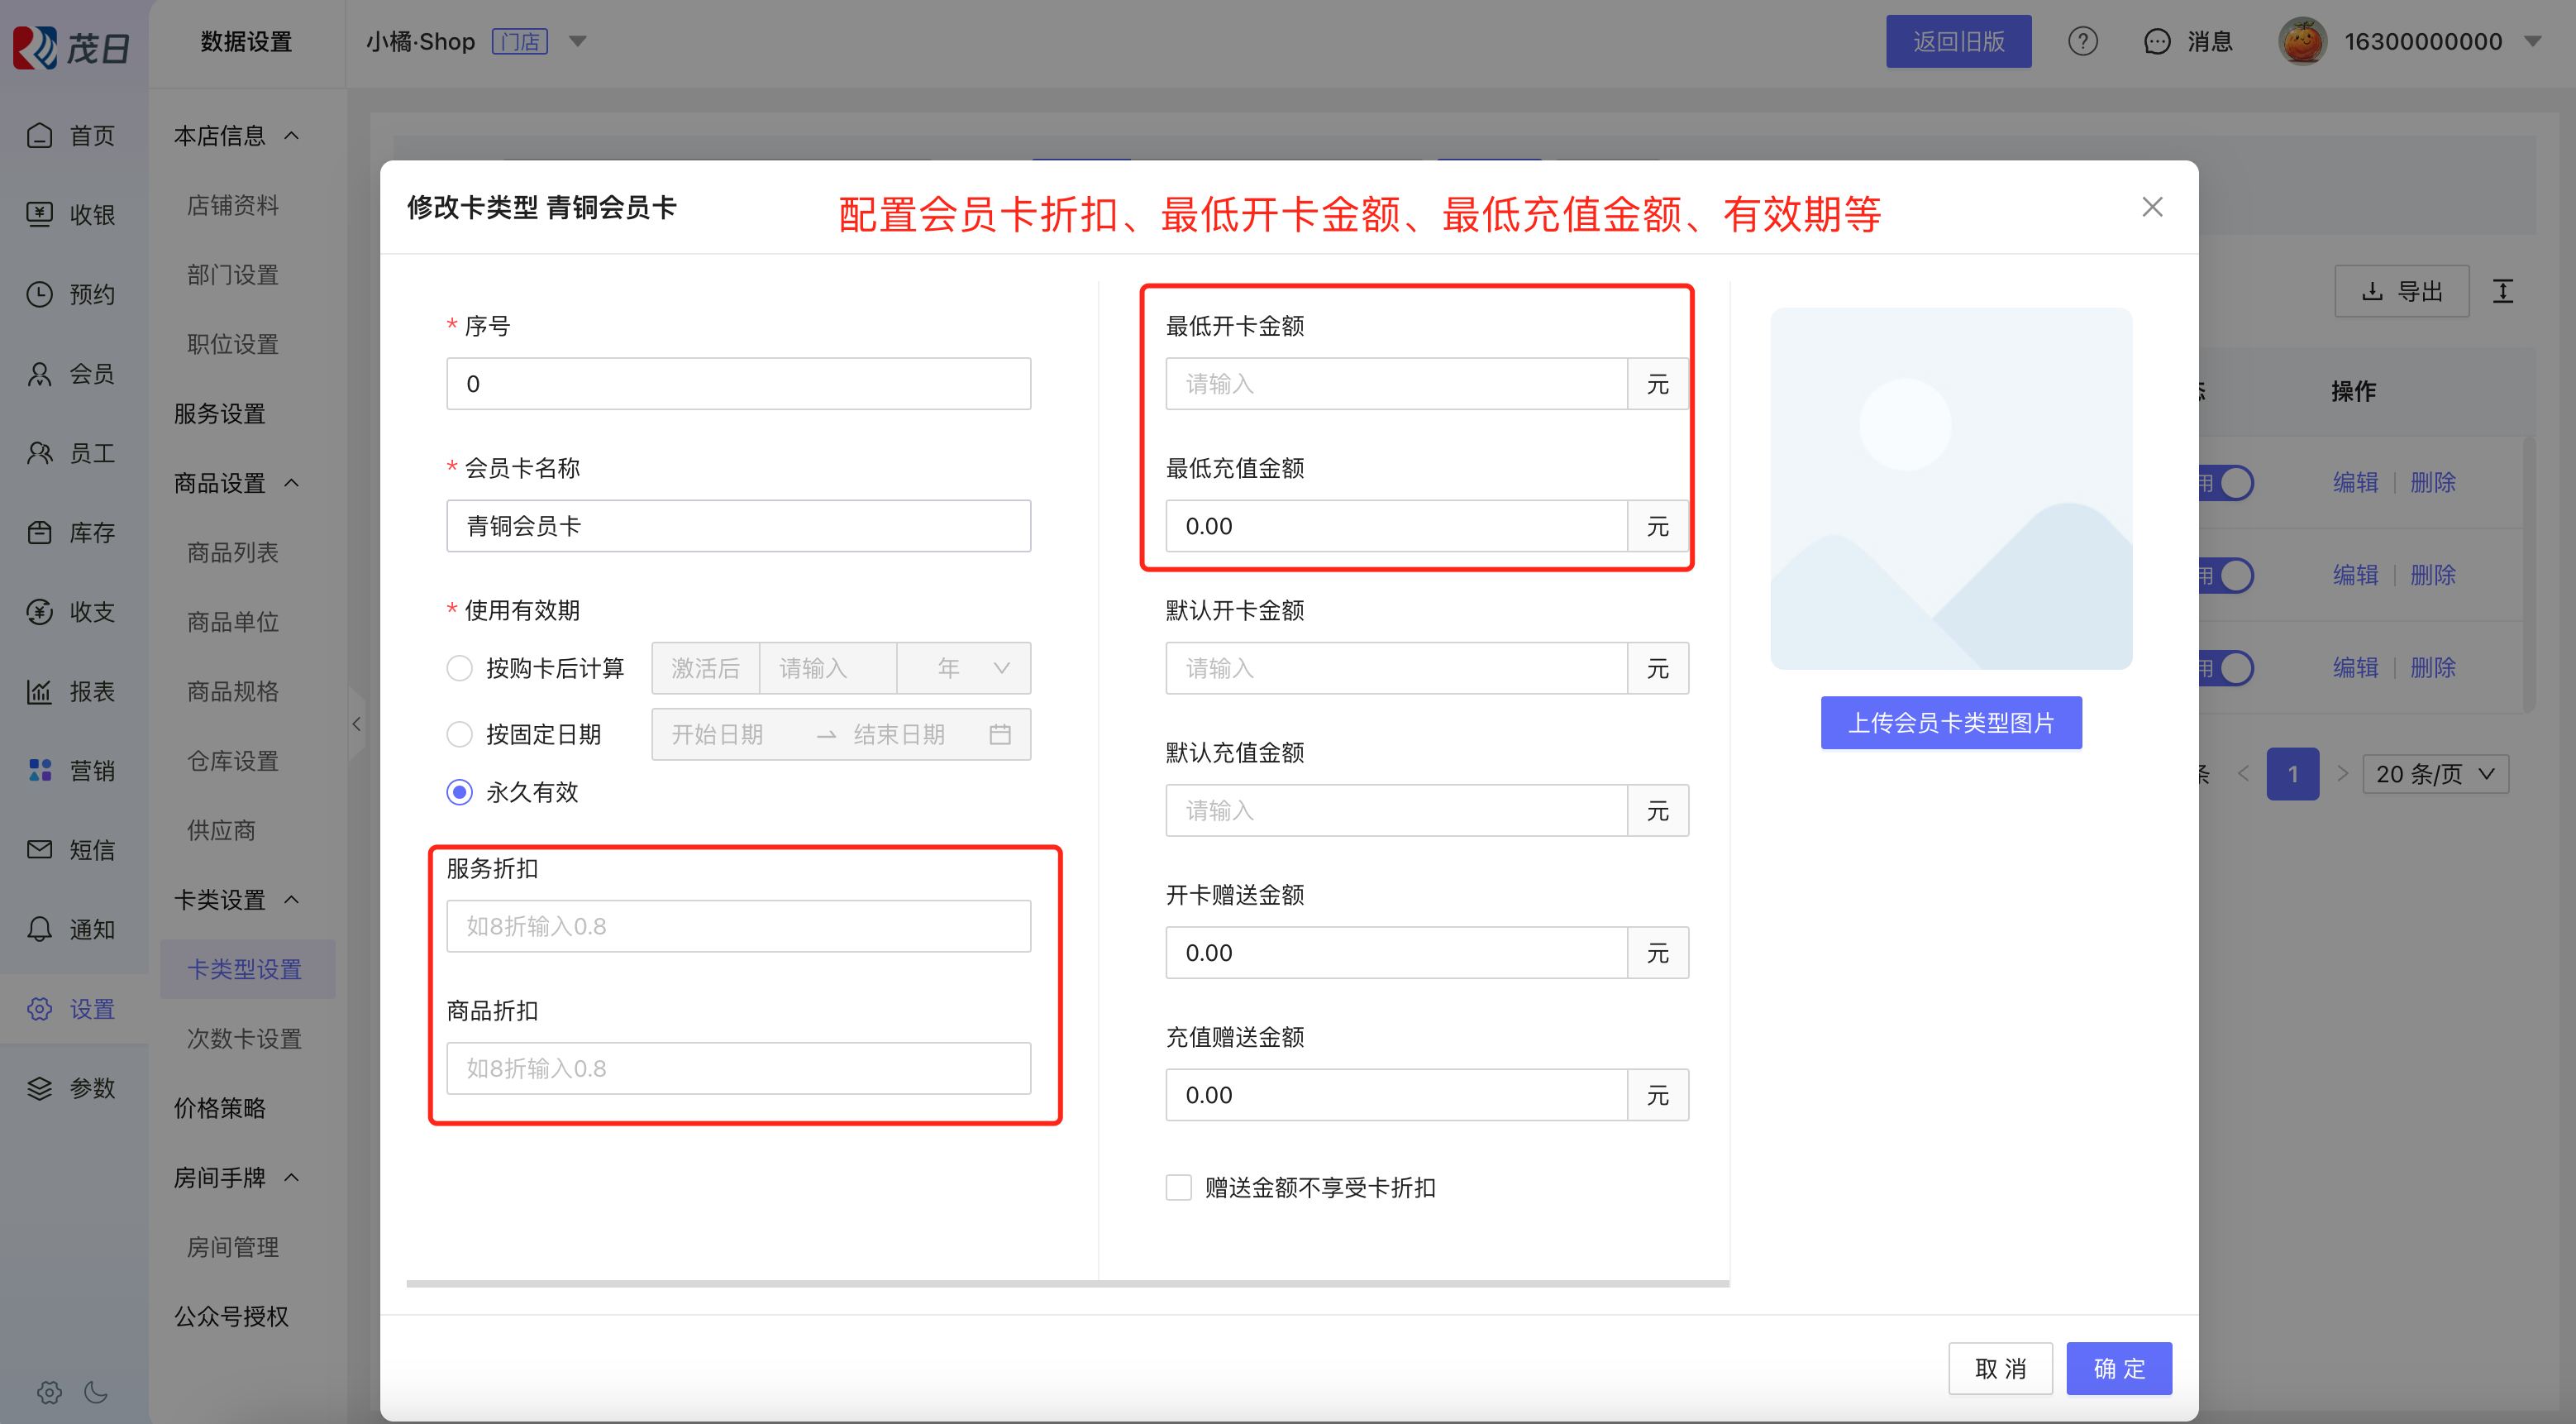Open the inventory (库存) sidebar icon
Viewport: 2576px width, 1424px height.
(x=40, y=532)
